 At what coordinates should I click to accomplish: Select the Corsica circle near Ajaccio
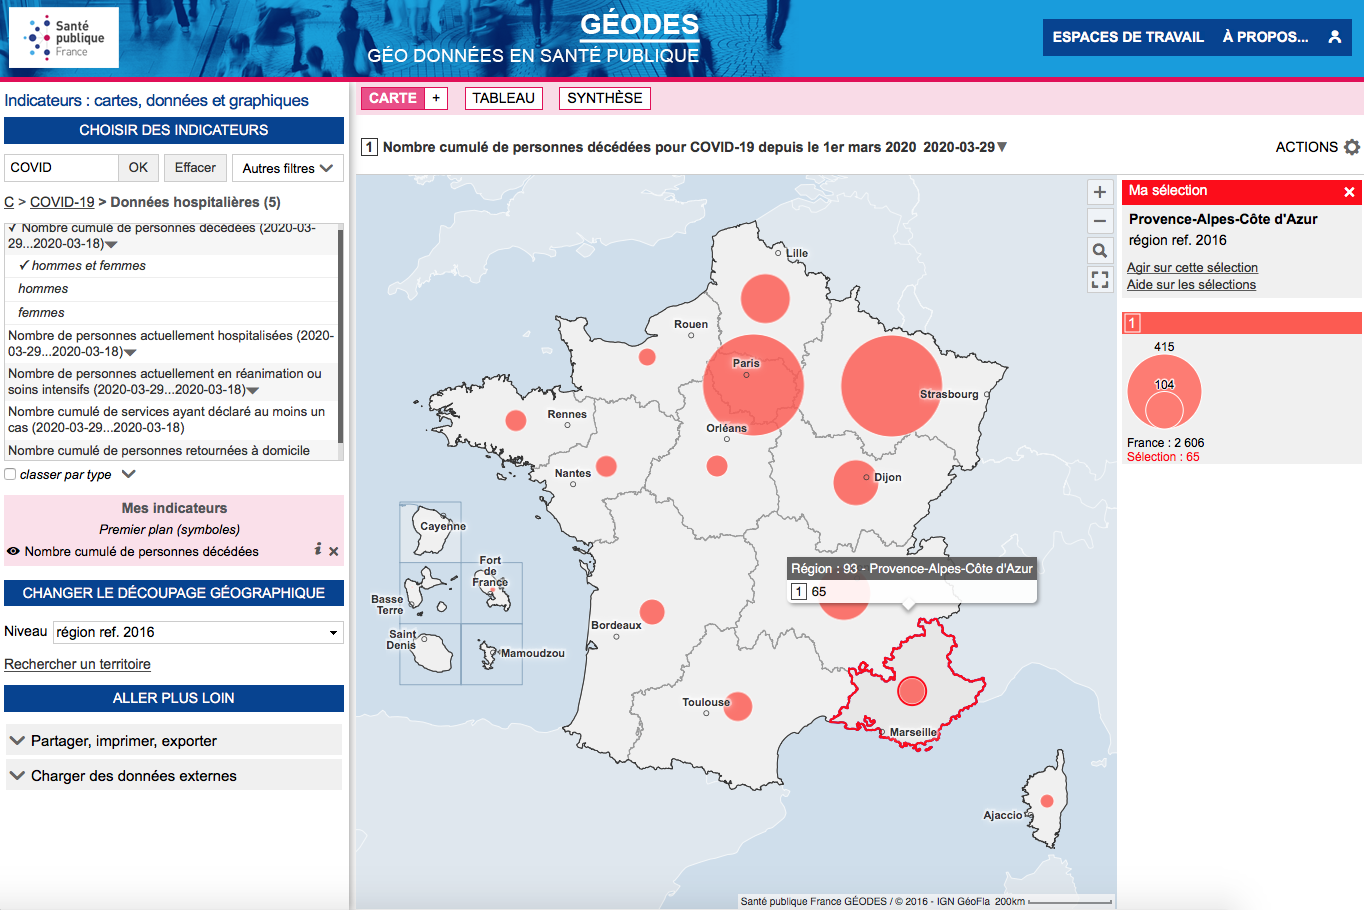click(x=1047, y=801)
